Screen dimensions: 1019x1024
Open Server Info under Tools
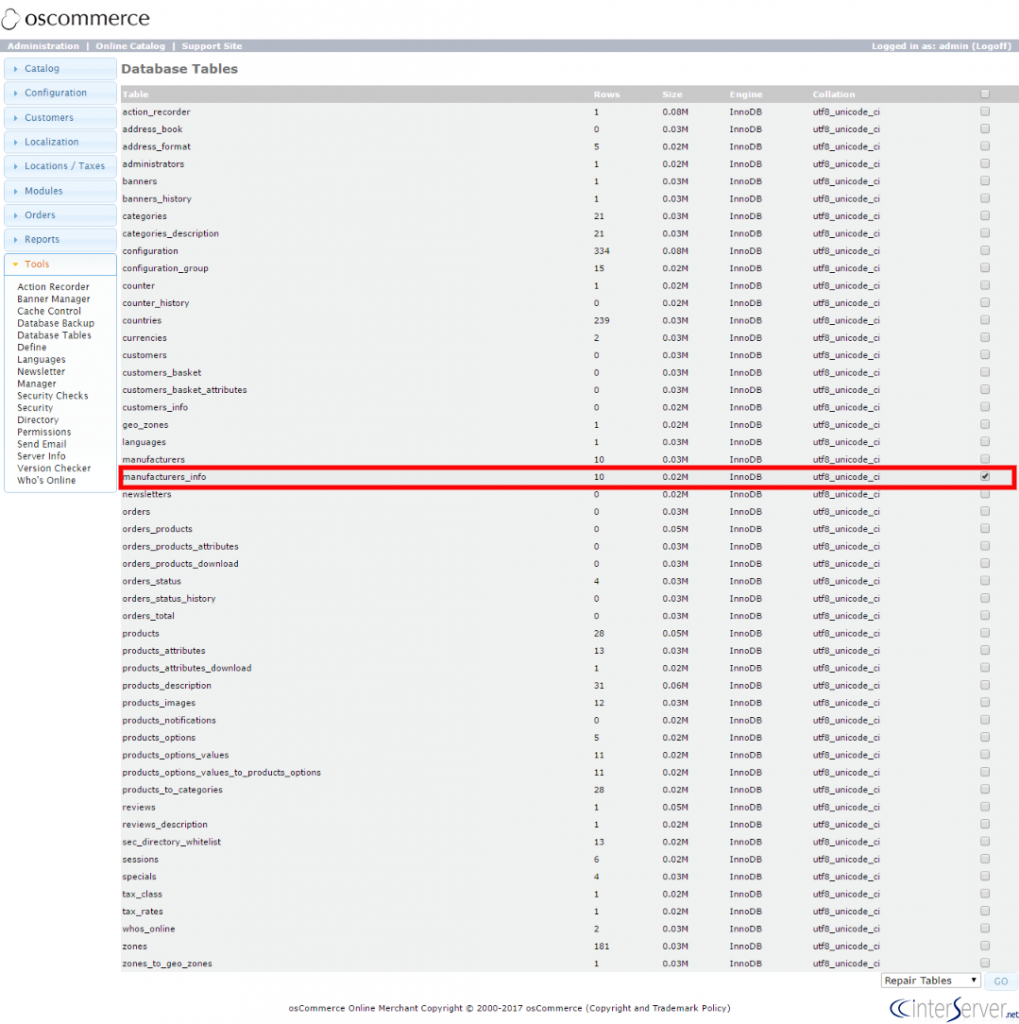(x=41, y=456)
